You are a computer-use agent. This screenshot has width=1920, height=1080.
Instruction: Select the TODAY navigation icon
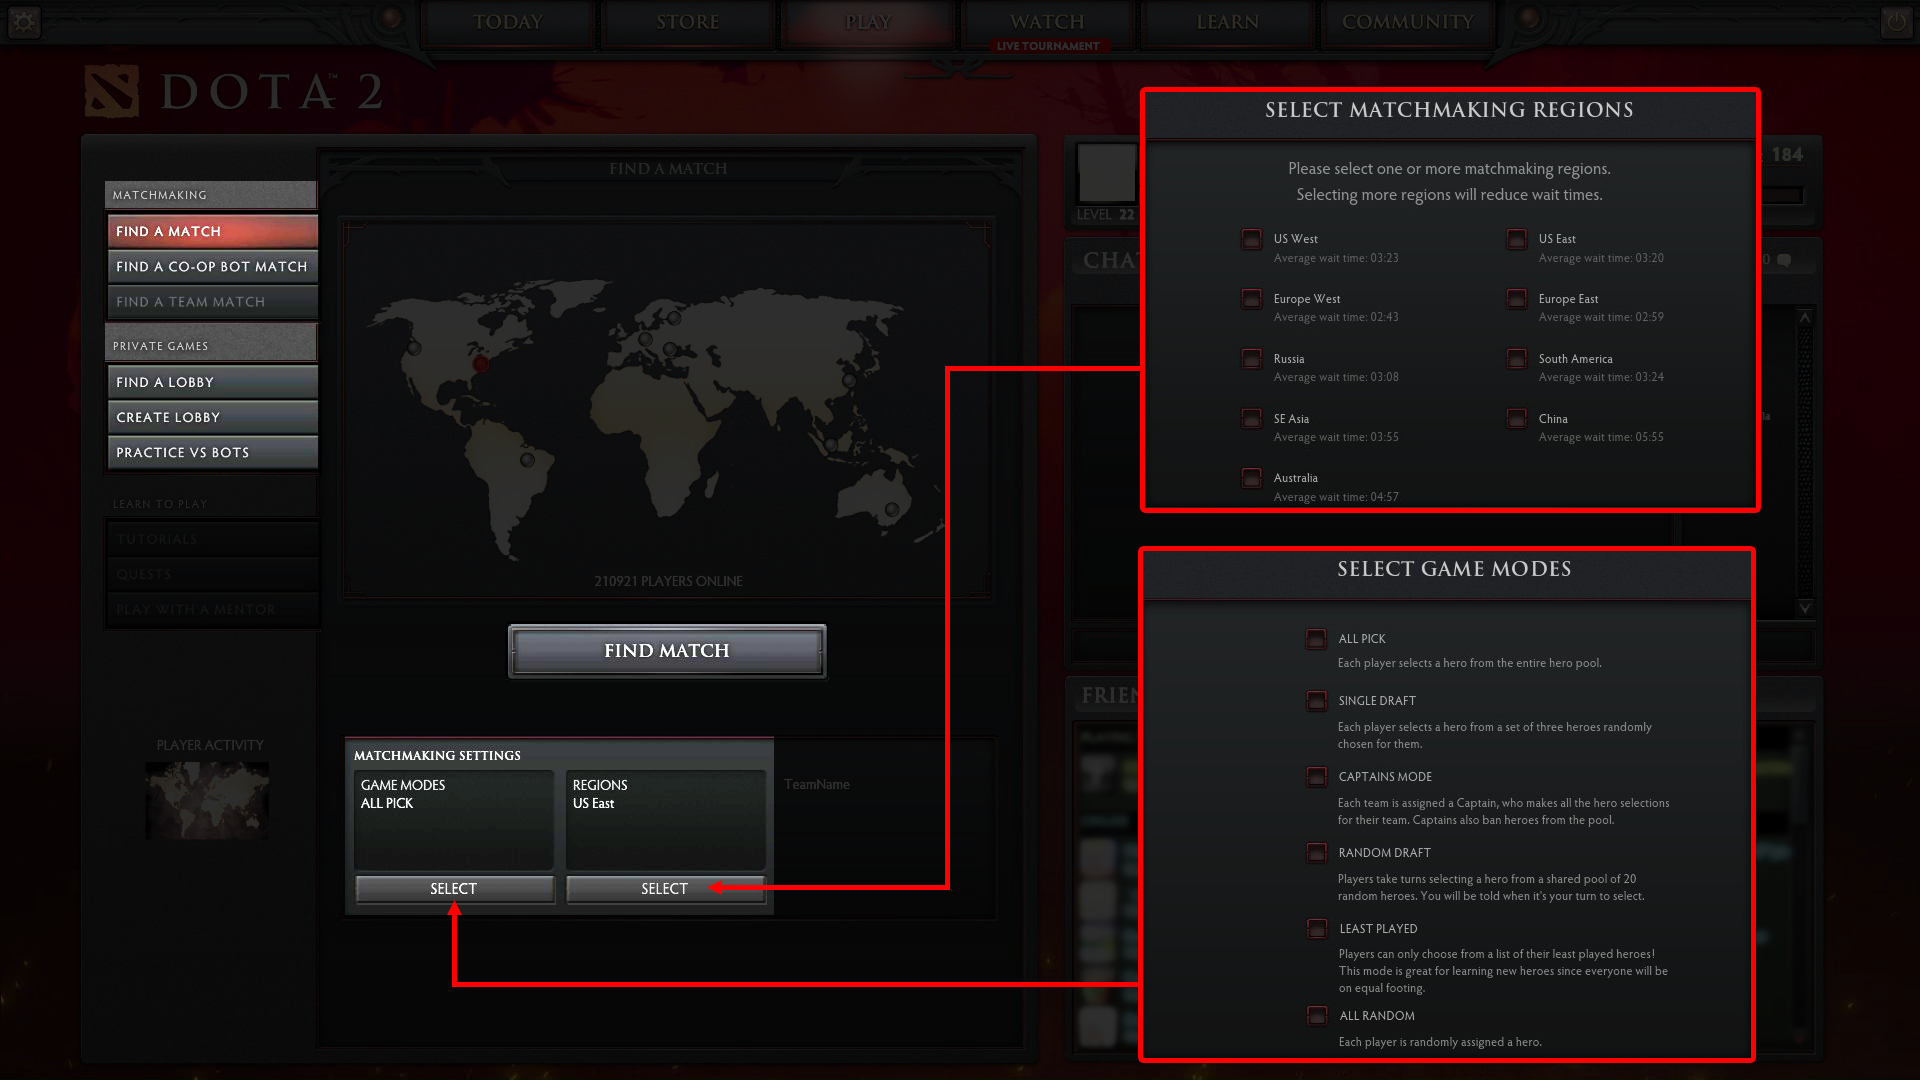(506, 22)
